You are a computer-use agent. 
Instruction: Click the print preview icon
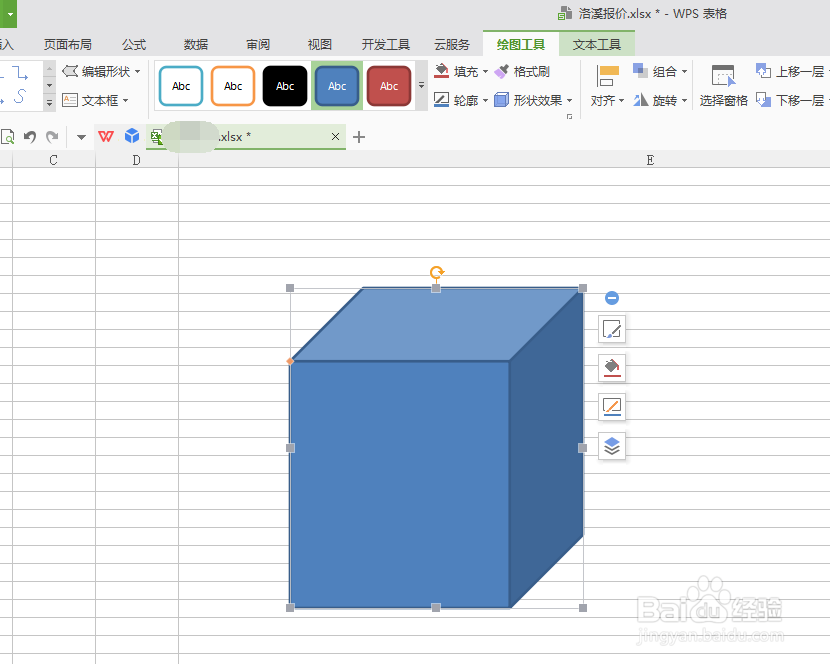7,137
